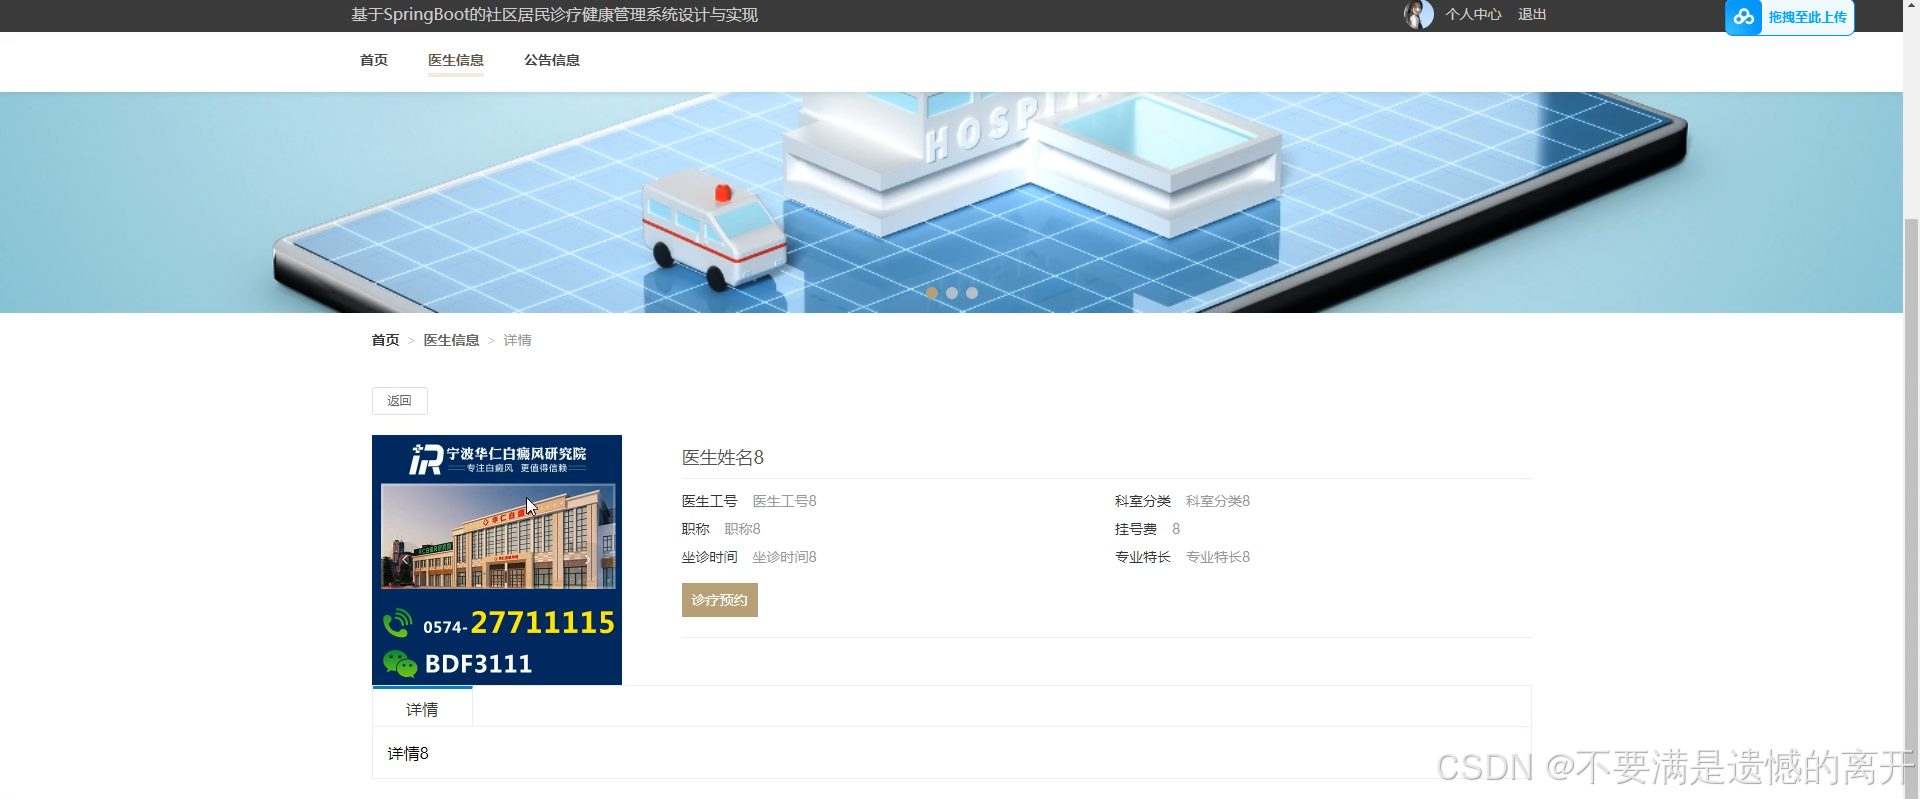Screen dimensions: 1920x799
Task: Click the hospital banner image
Action: coord(951,202)
